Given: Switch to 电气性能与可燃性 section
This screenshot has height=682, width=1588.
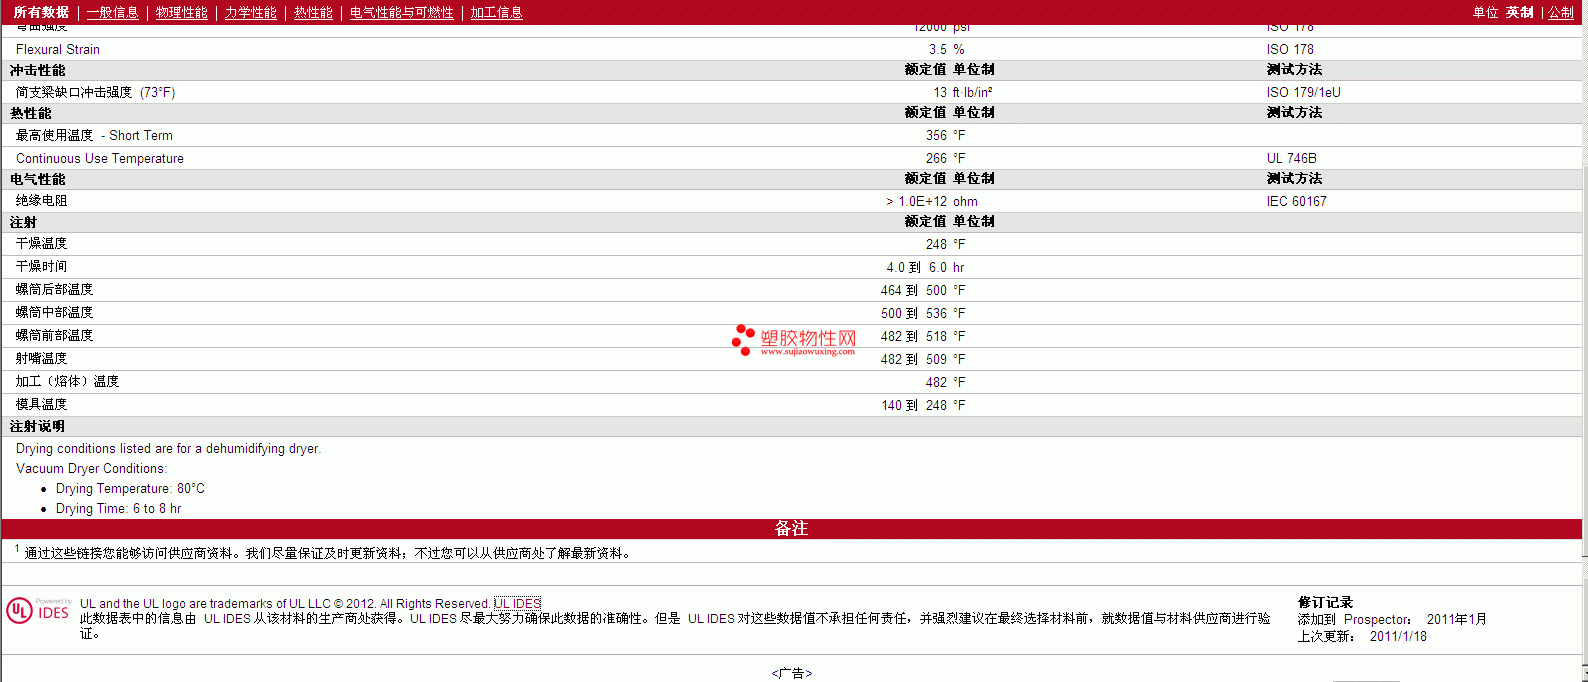Looking at the screenshot, I should pos(401,12).
